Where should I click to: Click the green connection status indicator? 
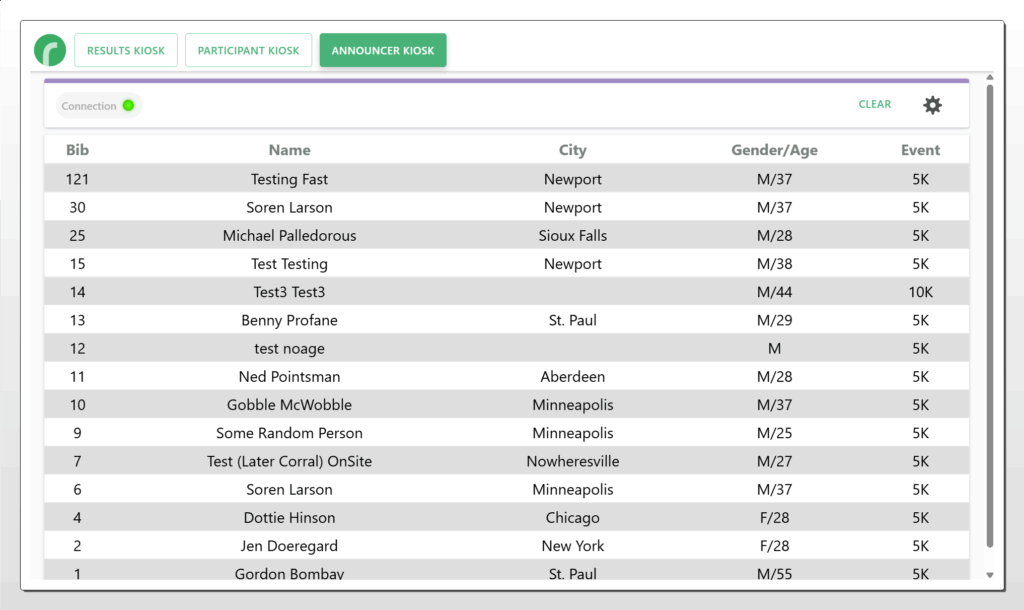(128, 106)
